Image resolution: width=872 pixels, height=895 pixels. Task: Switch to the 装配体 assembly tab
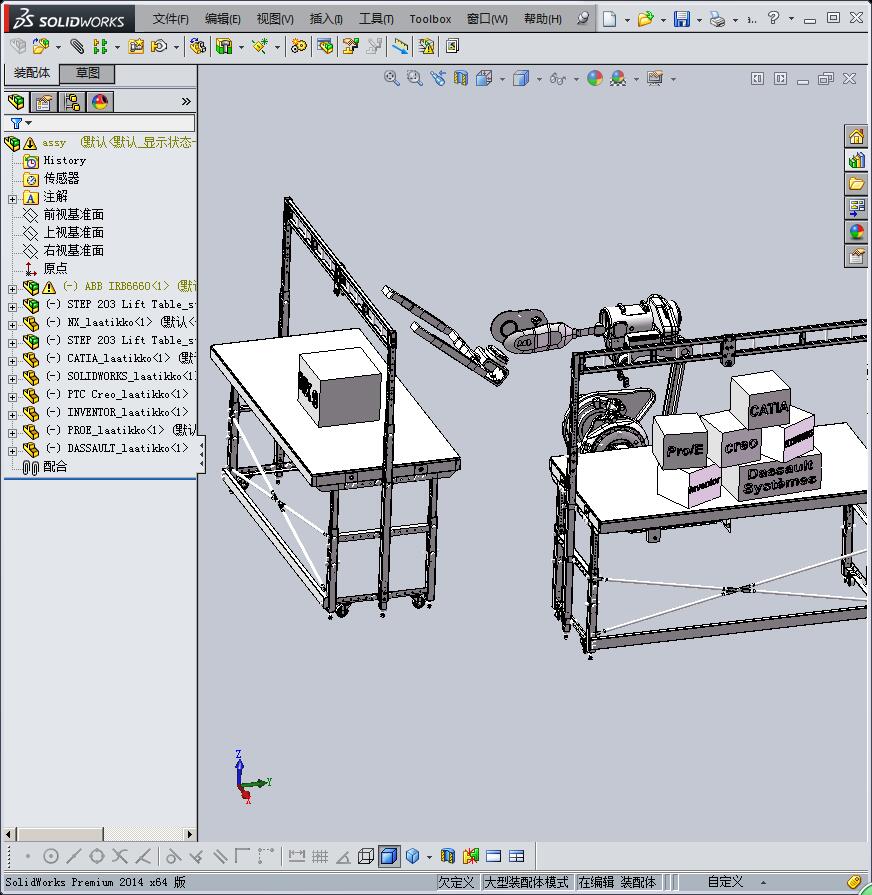(x=31, y=73)
